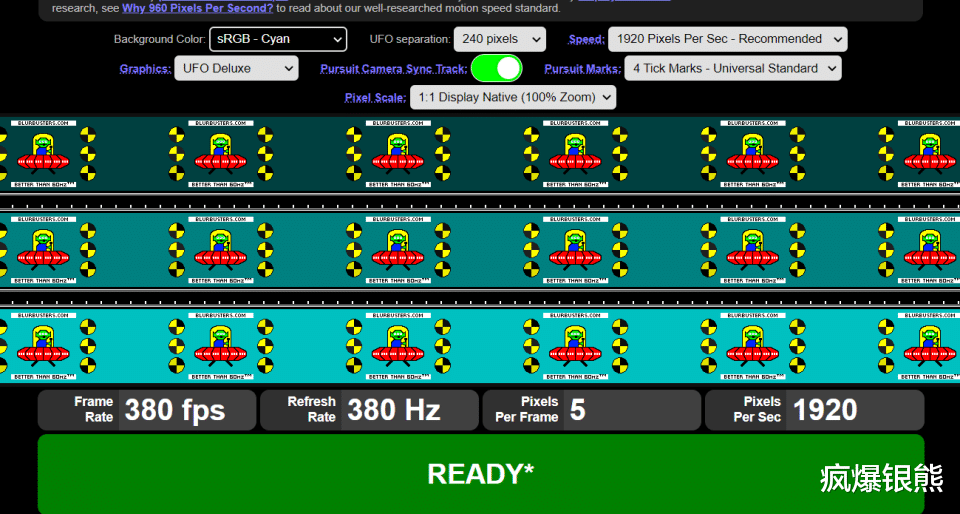The image size is (960, 514).
Task: Expand the Speed selection dropdown
Action: [x=727, y=39]
